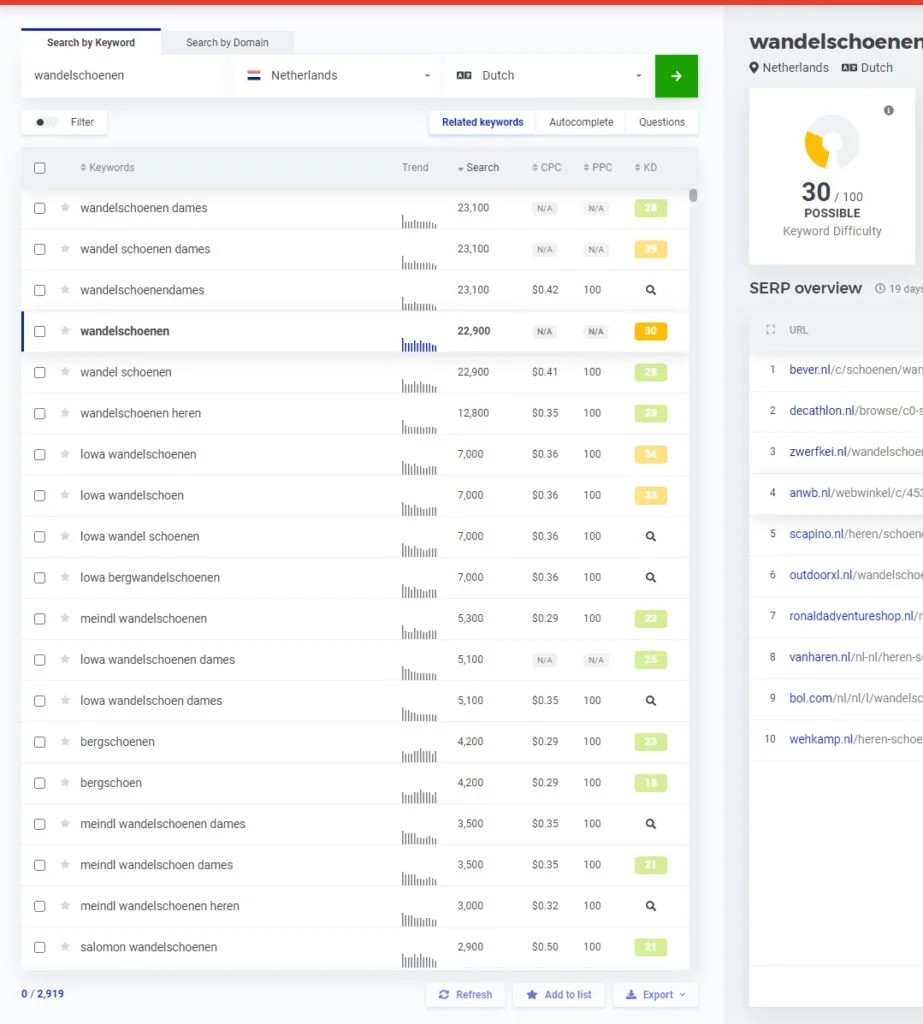Click the orange KD 30 badge
923x1024 pixels.
[650, 331]
